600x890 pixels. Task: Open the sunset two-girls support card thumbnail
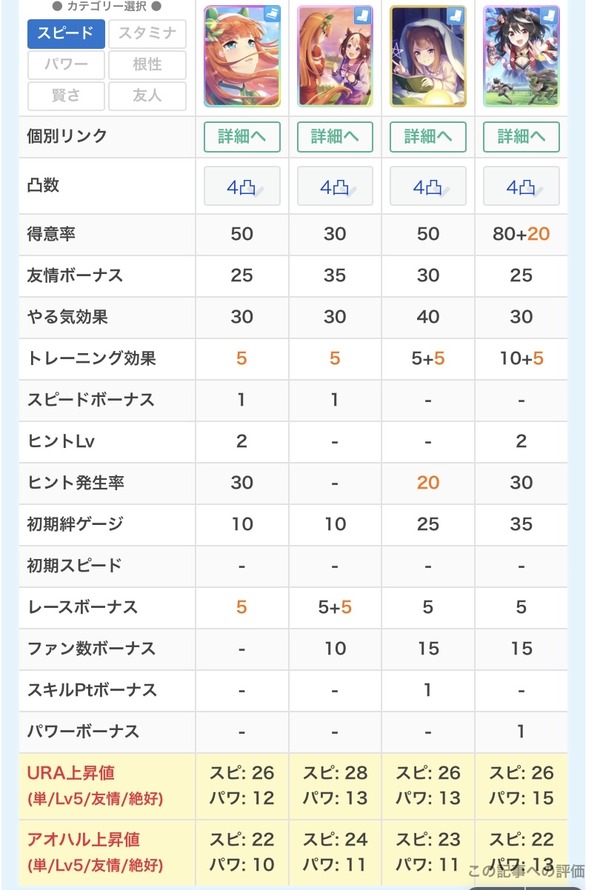(335, 56)
